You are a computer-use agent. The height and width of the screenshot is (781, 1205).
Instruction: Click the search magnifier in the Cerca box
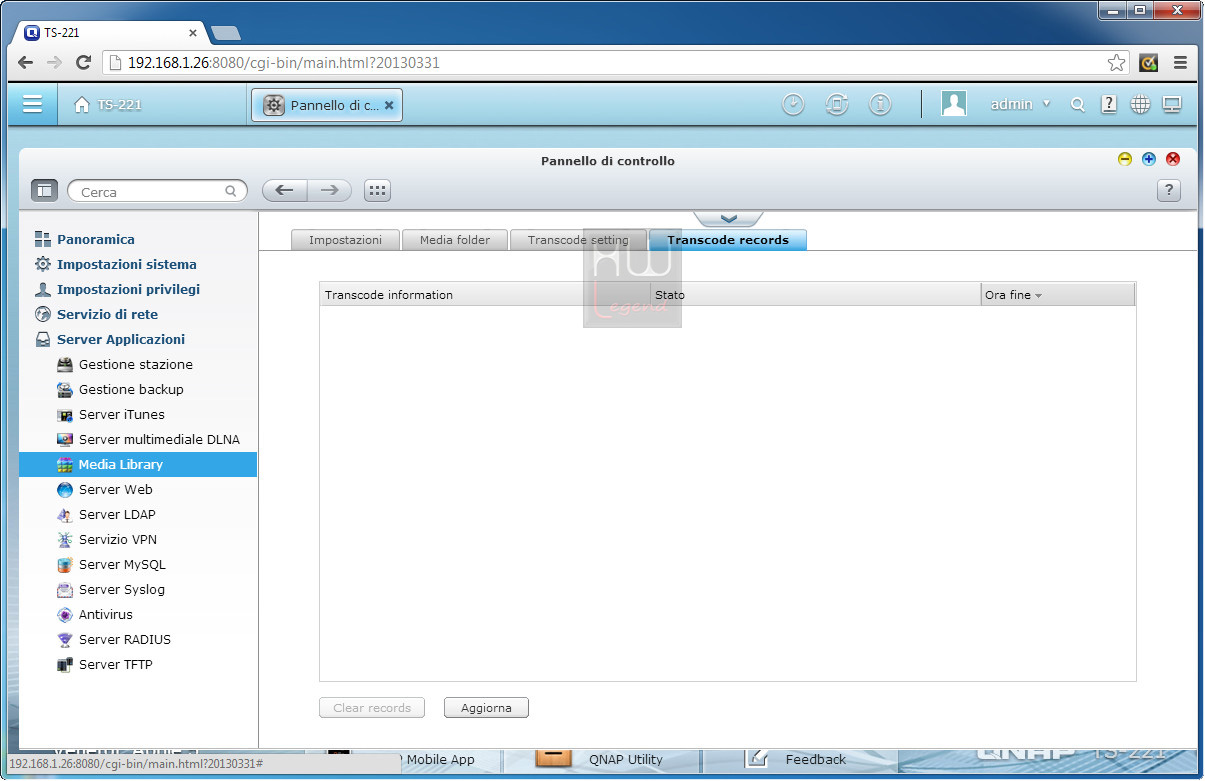tap(231, 191)
